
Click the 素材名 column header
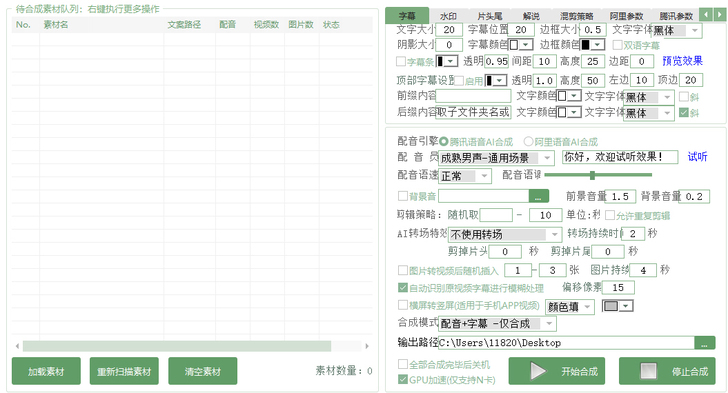pyautogui.click(x=56, y=25)
